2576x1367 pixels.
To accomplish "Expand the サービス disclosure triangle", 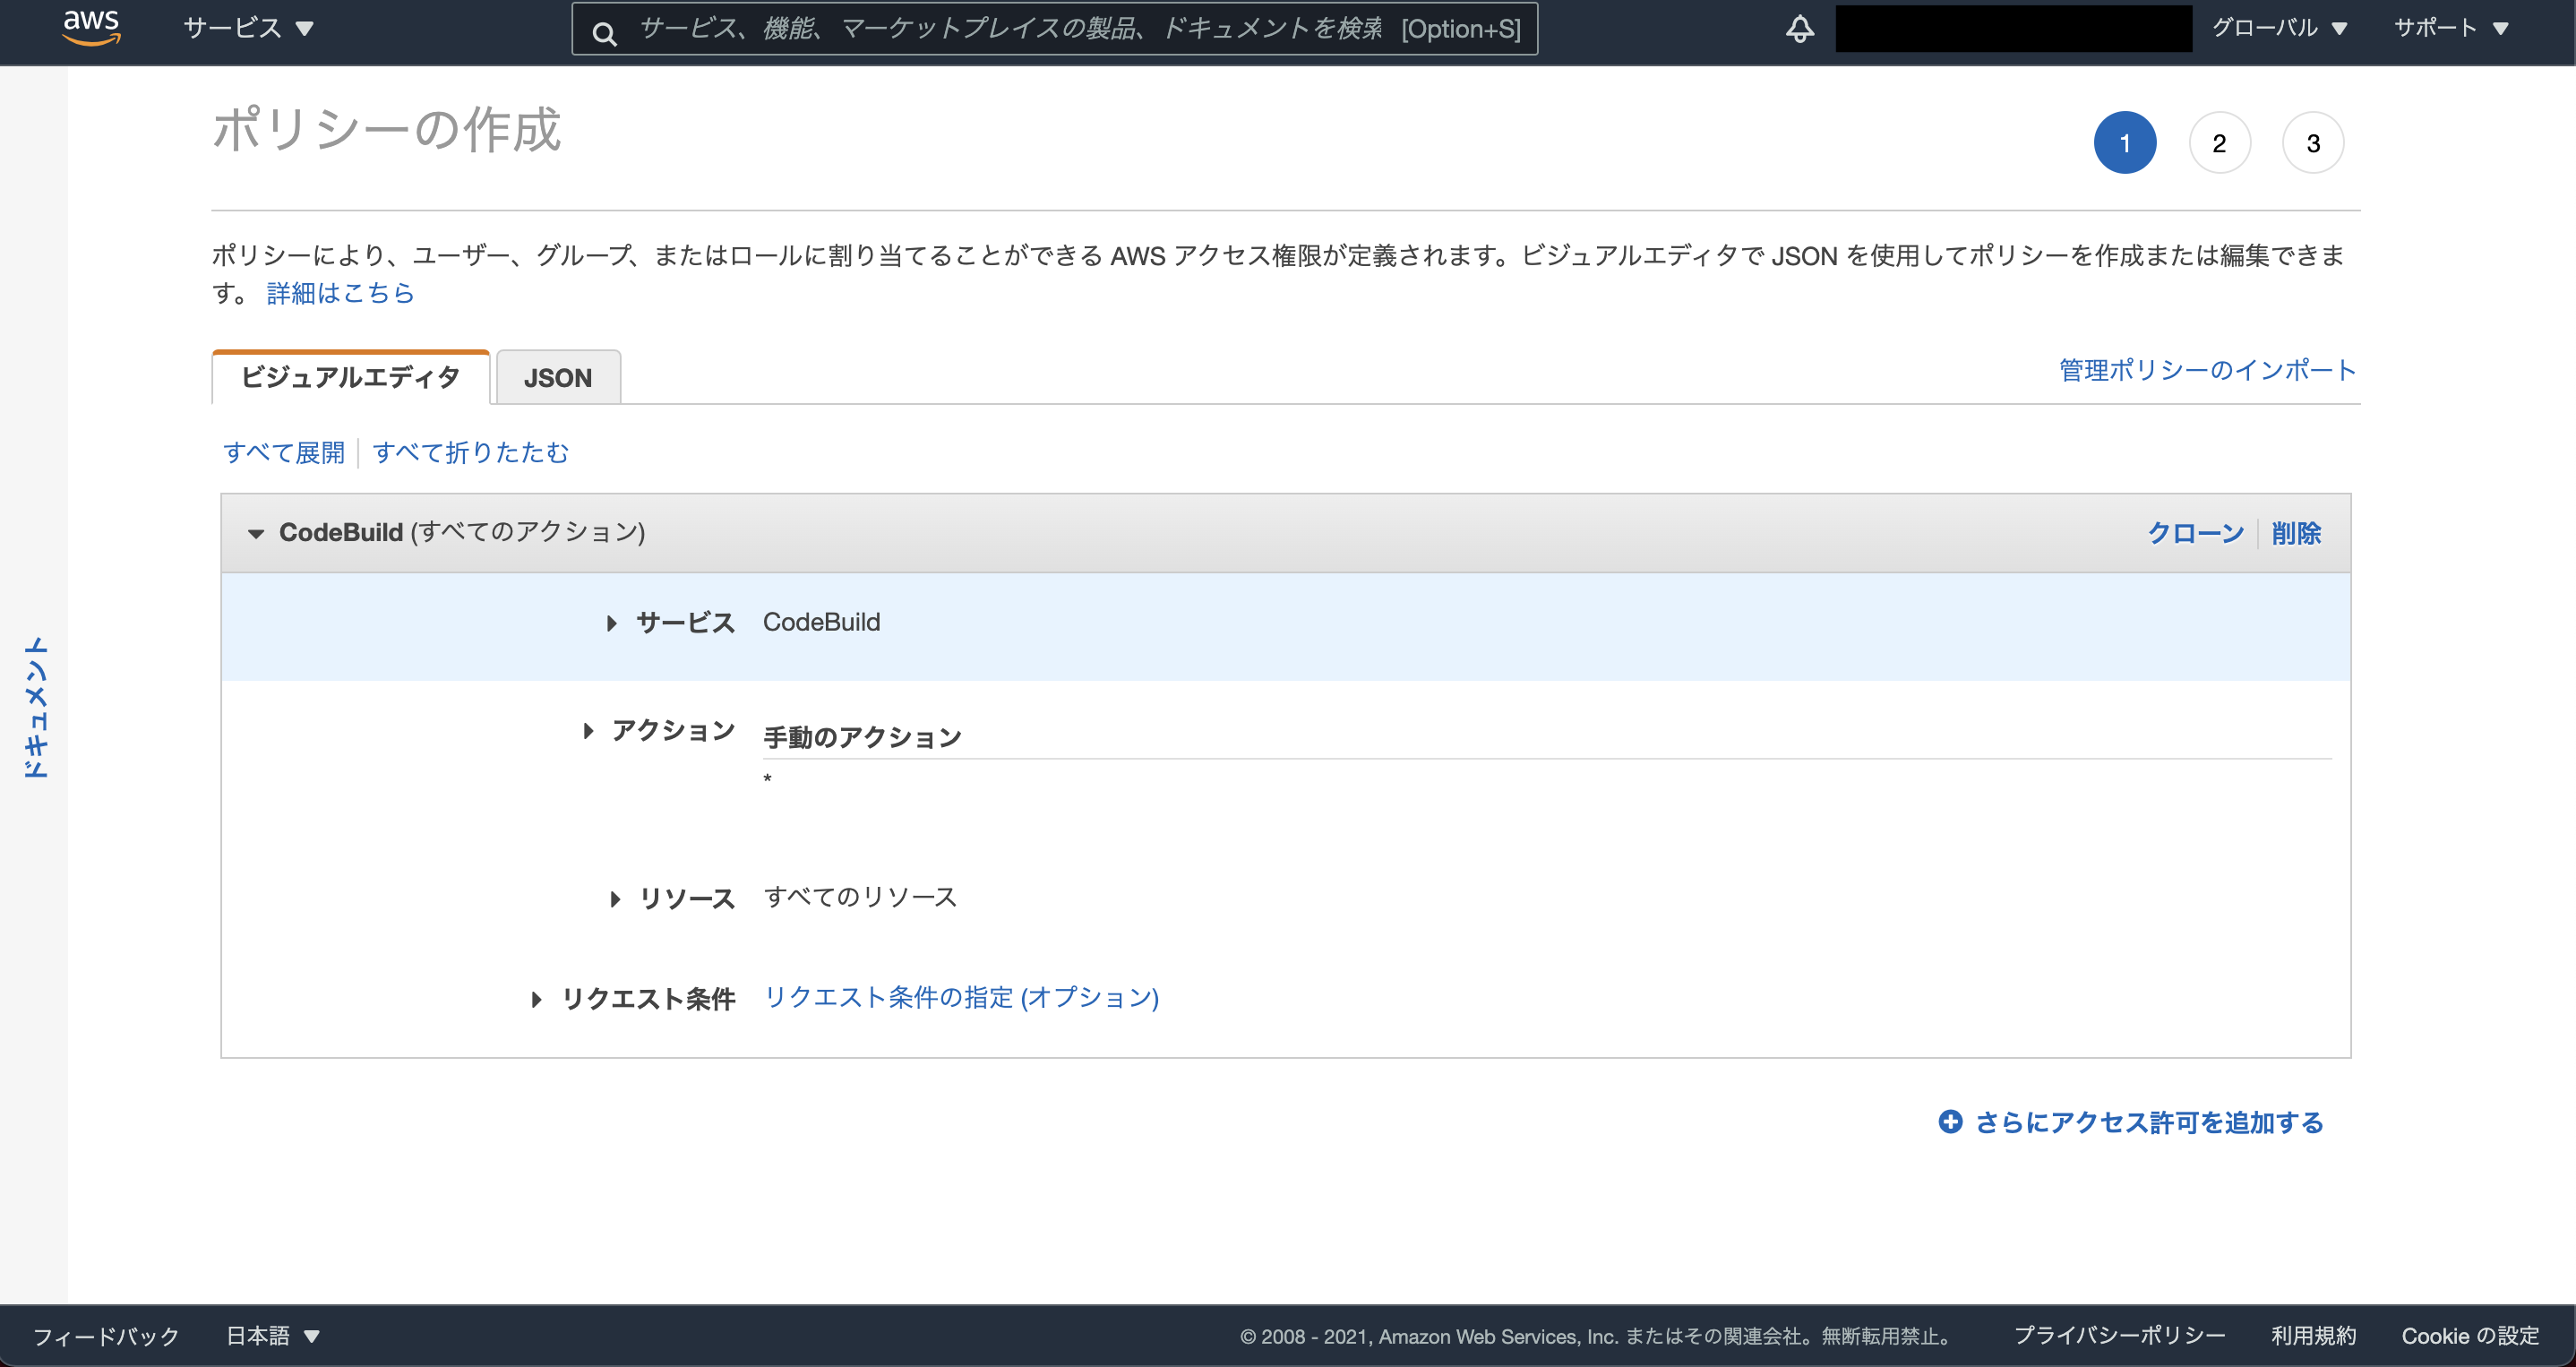I will click(x=612, y=622).
